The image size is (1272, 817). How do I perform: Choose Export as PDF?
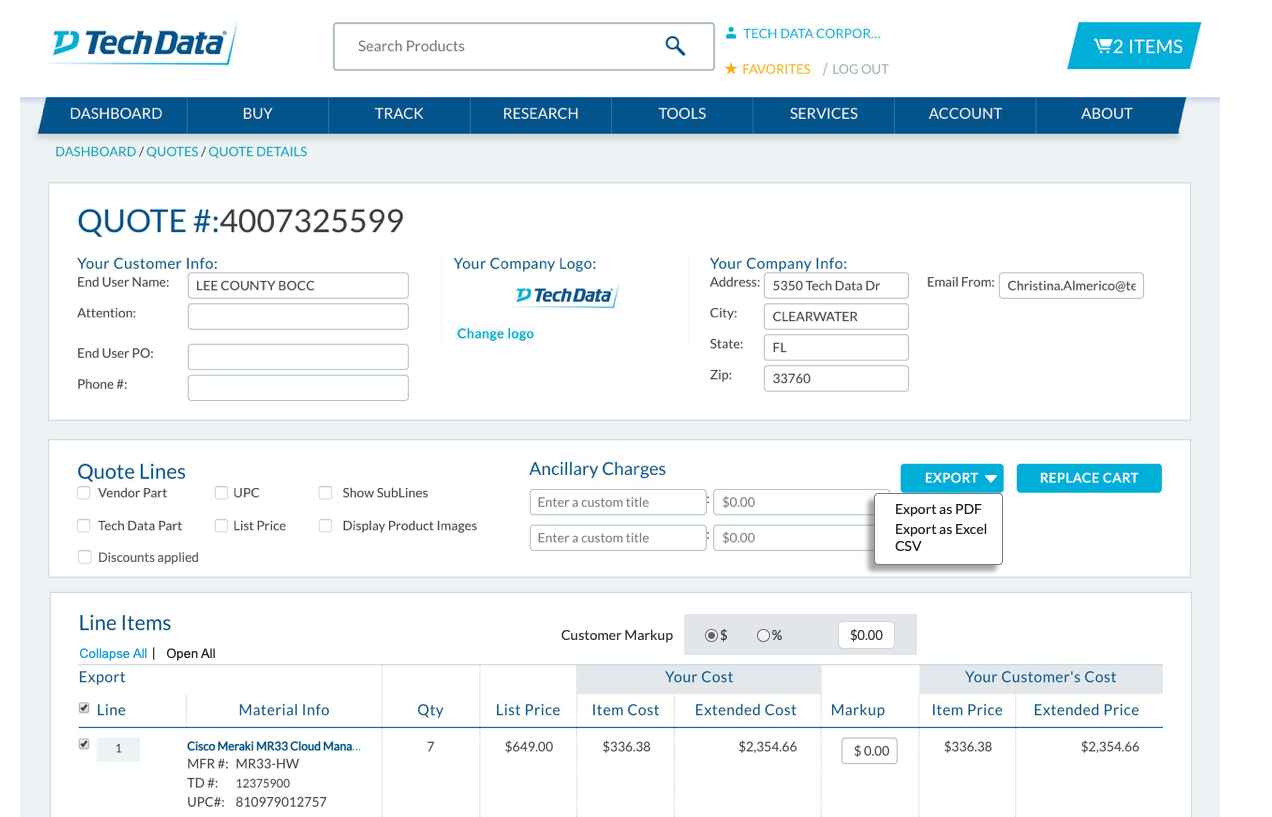938,509
